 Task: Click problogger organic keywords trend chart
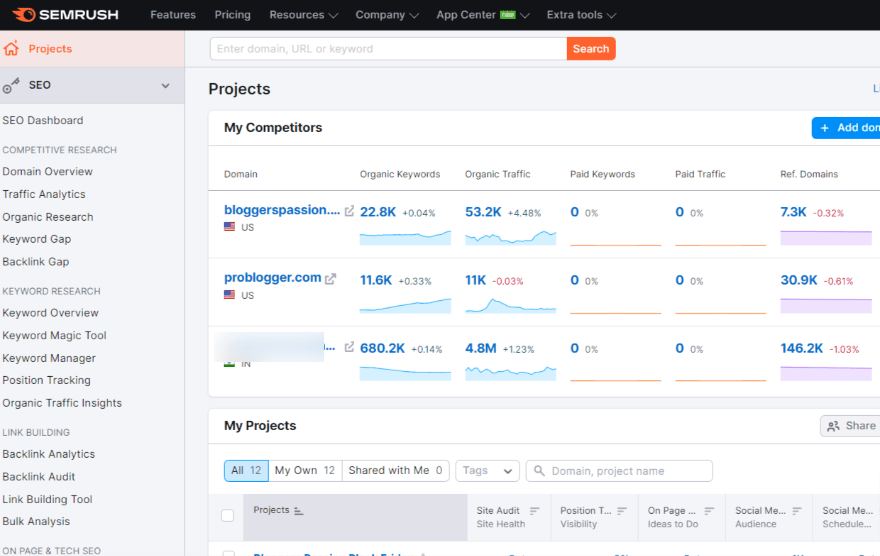[x=405, y=305]
